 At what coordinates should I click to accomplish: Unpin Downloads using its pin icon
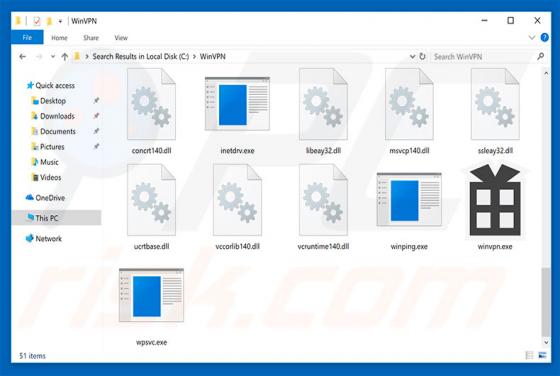96,116
